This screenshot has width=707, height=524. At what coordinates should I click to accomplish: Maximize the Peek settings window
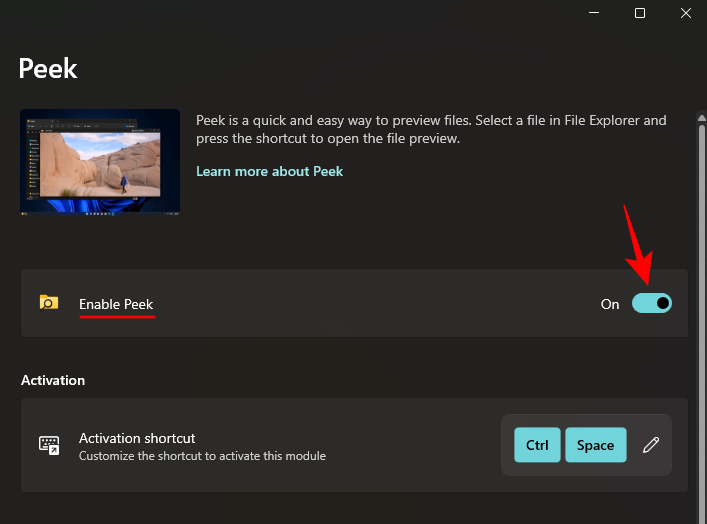point(640,13)
